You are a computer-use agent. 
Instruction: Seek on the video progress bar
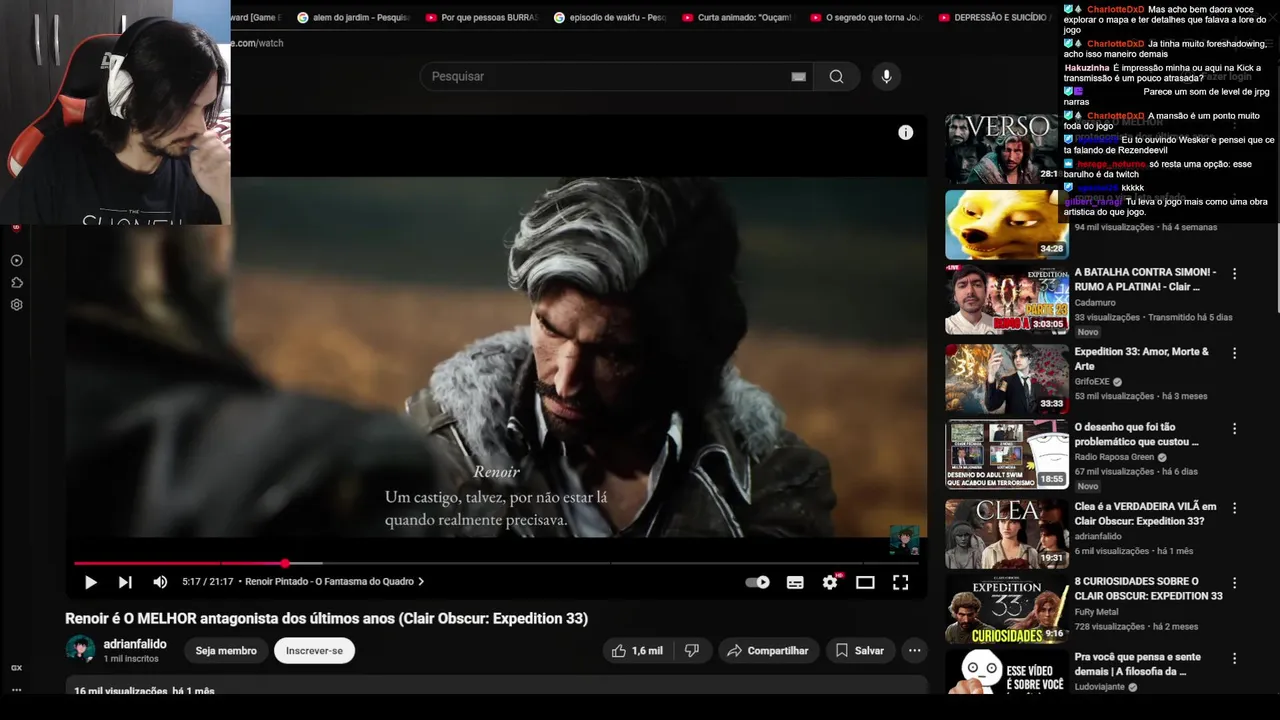point(496,564)
